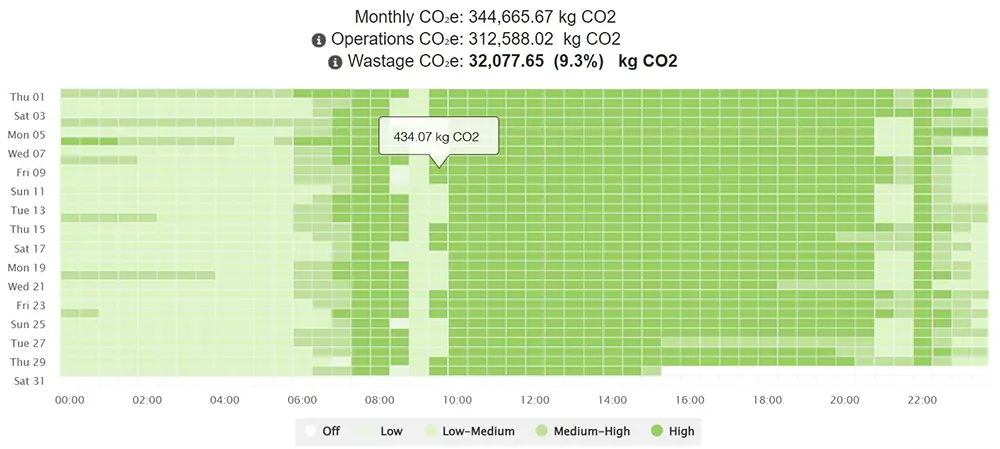Click the Wed 21 day label
This screenshot has height=449, width=1000.
27,286
